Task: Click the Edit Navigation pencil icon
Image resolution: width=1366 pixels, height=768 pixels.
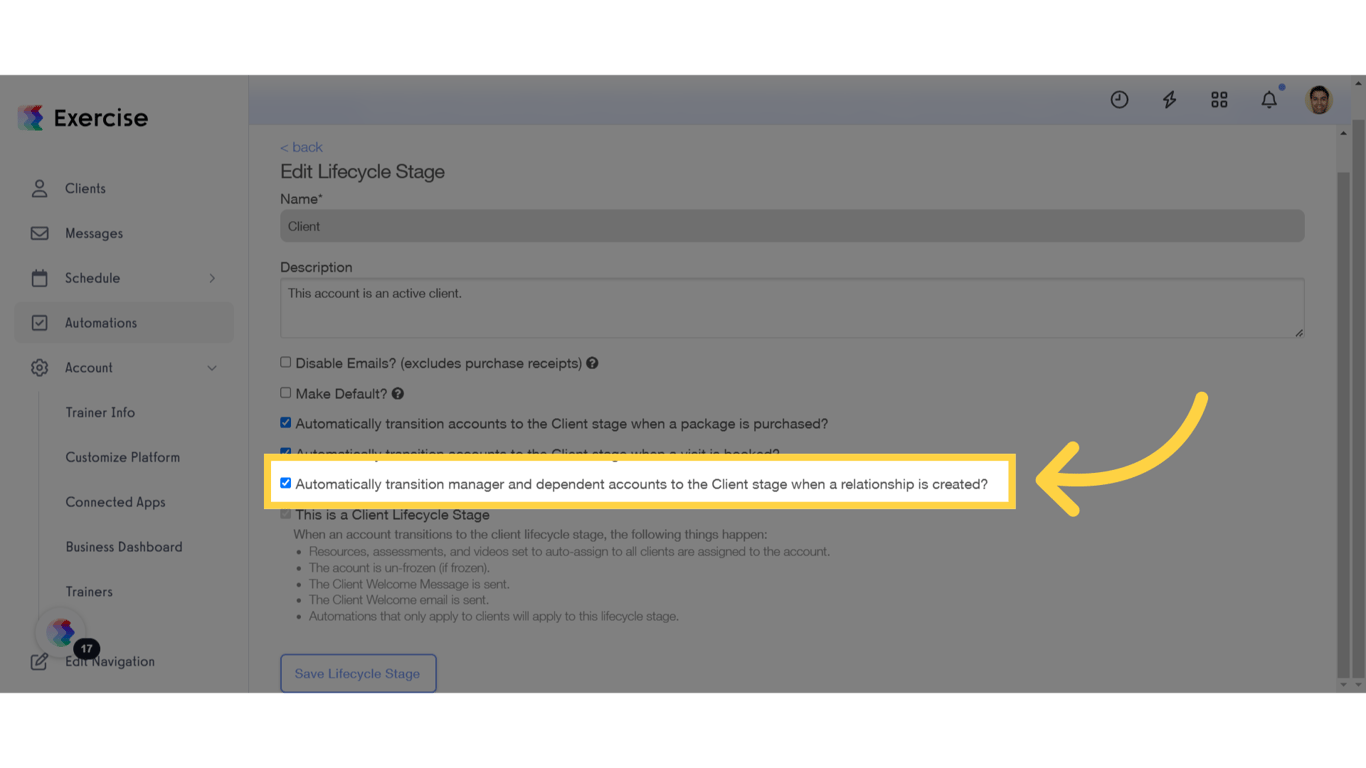Action: click(40, 661)
